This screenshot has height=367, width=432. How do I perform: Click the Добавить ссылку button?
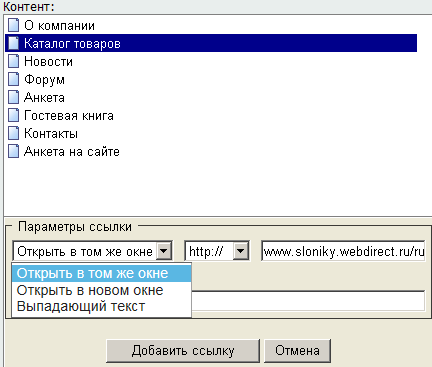183,351
